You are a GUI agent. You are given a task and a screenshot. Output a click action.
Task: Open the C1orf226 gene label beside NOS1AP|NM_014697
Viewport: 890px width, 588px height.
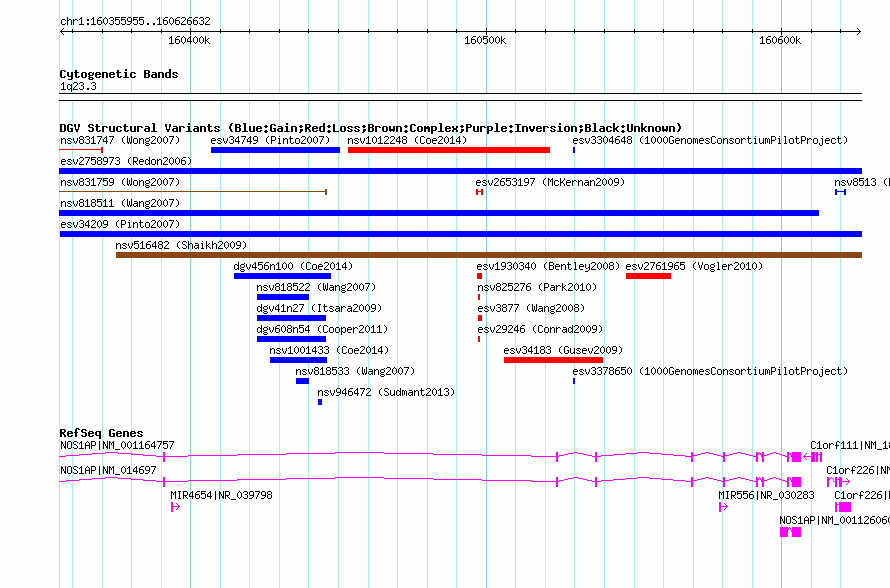tap(858, 471)
